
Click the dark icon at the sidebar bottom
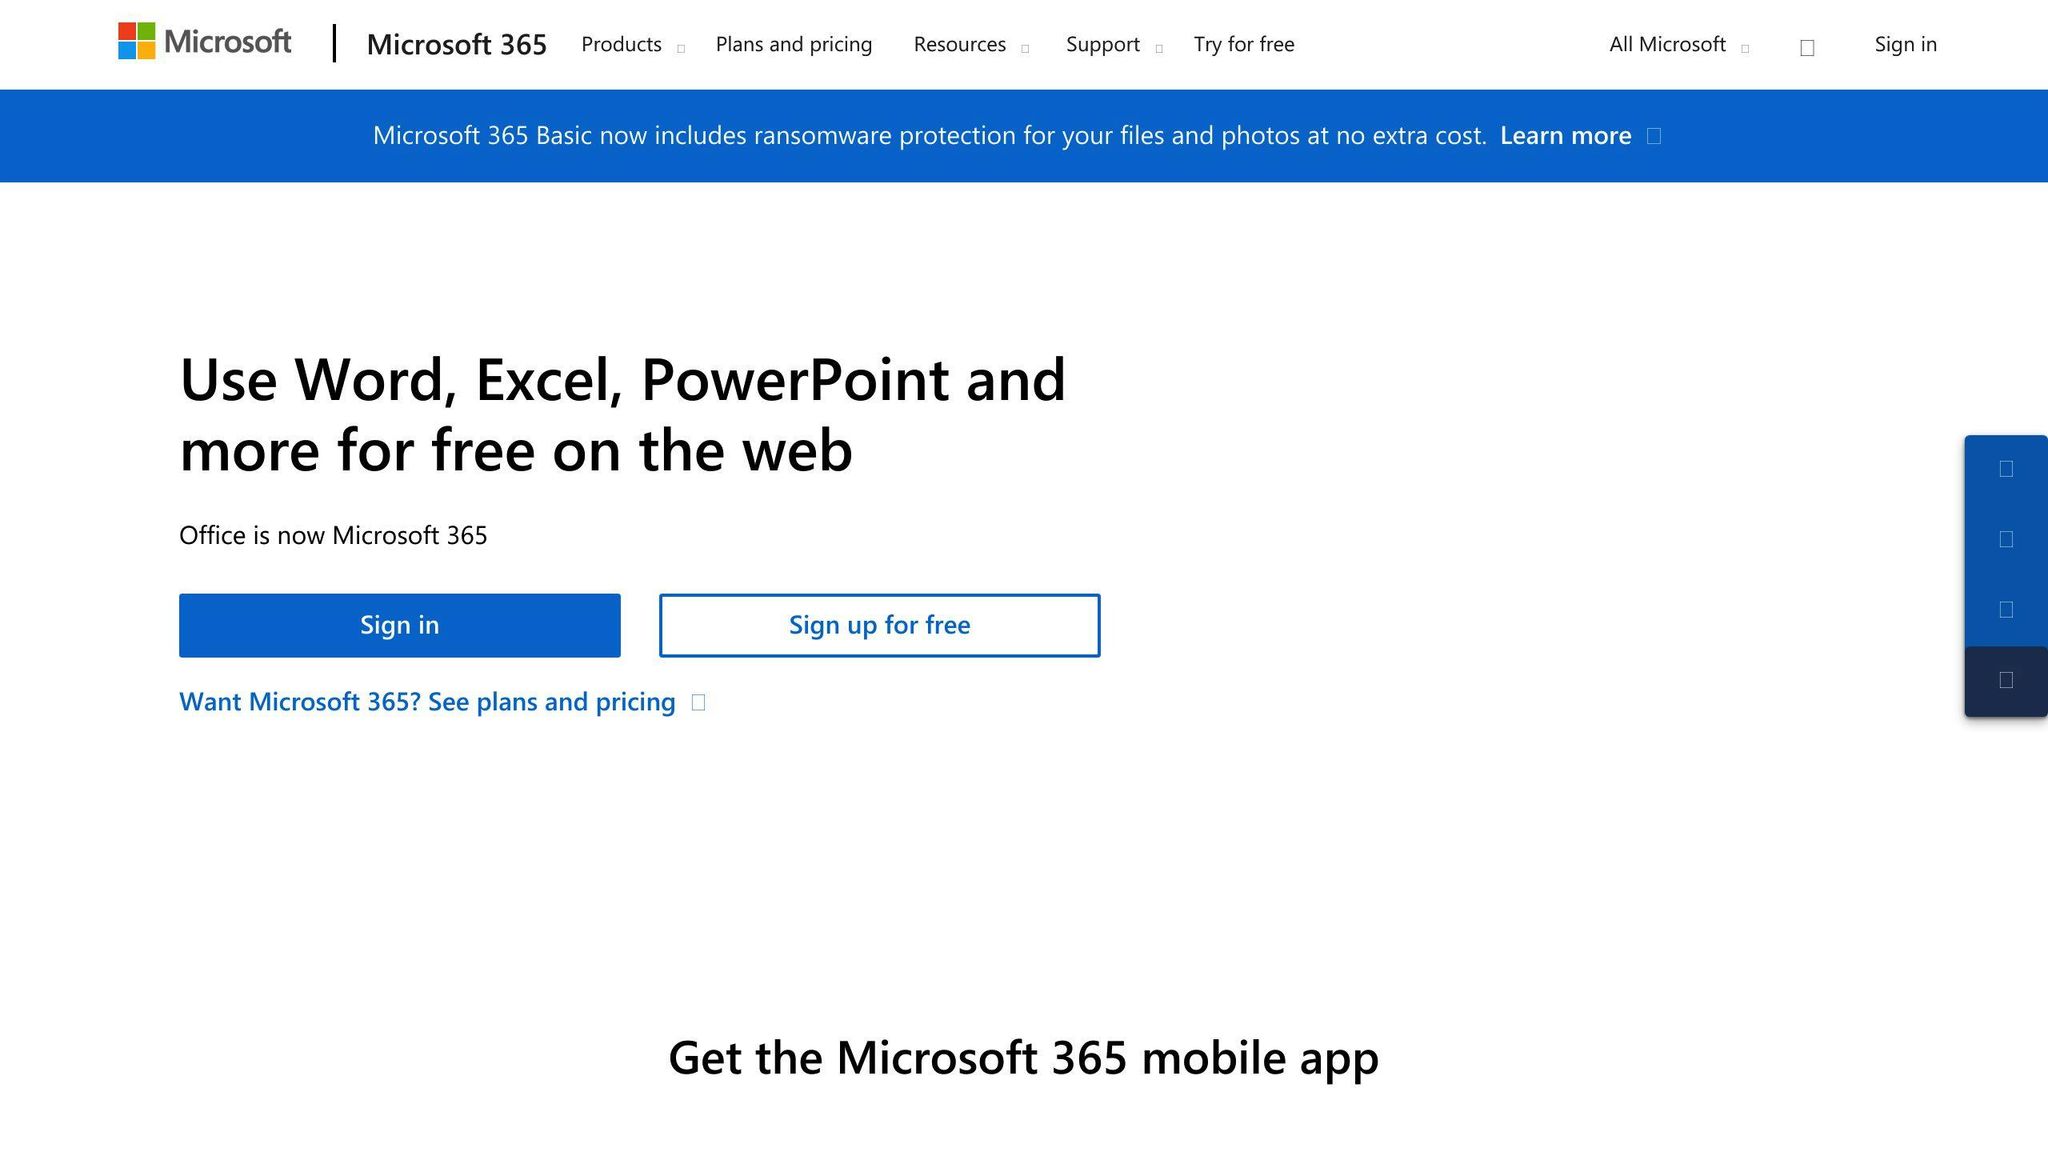click(2005, 680)
